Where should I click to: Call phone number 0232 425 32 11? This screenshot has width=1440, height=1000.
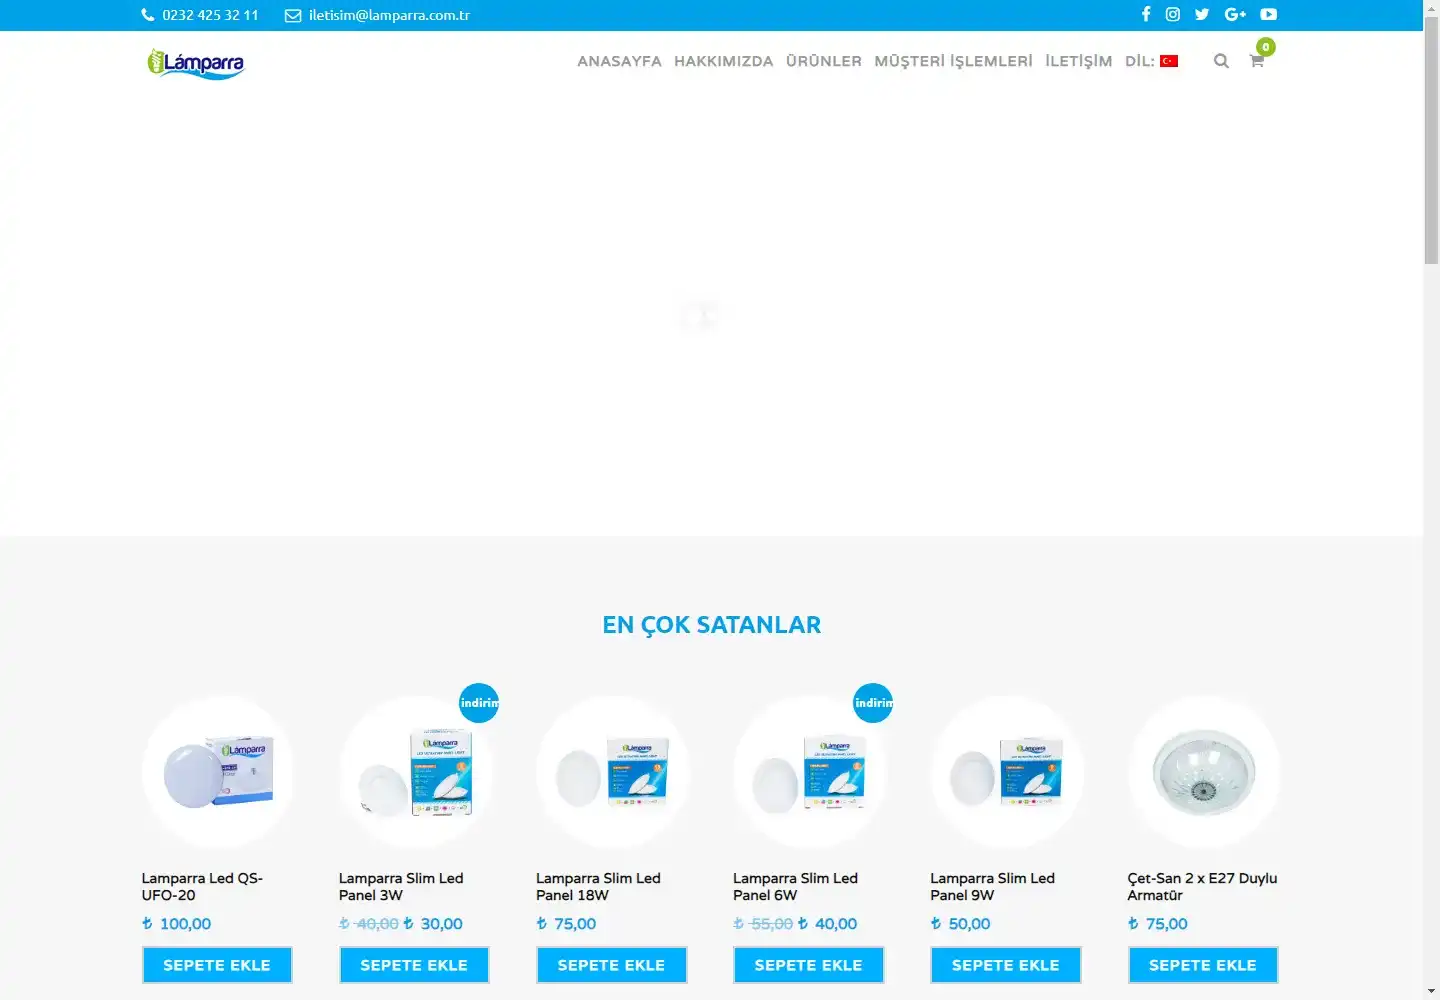point(210,15)
